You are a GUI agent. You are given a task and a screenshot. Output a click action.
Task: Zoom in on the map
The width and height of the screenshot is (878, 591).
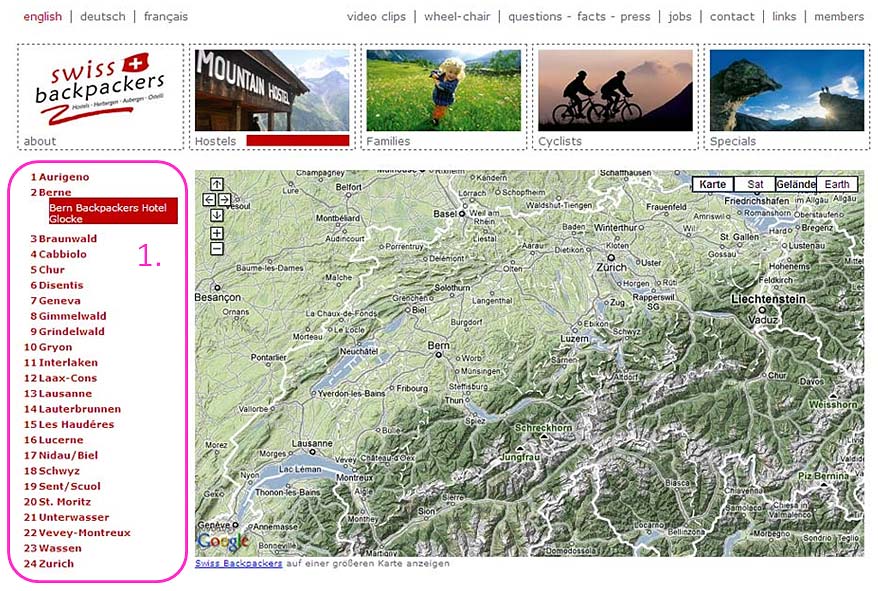(x=217, y=233)
